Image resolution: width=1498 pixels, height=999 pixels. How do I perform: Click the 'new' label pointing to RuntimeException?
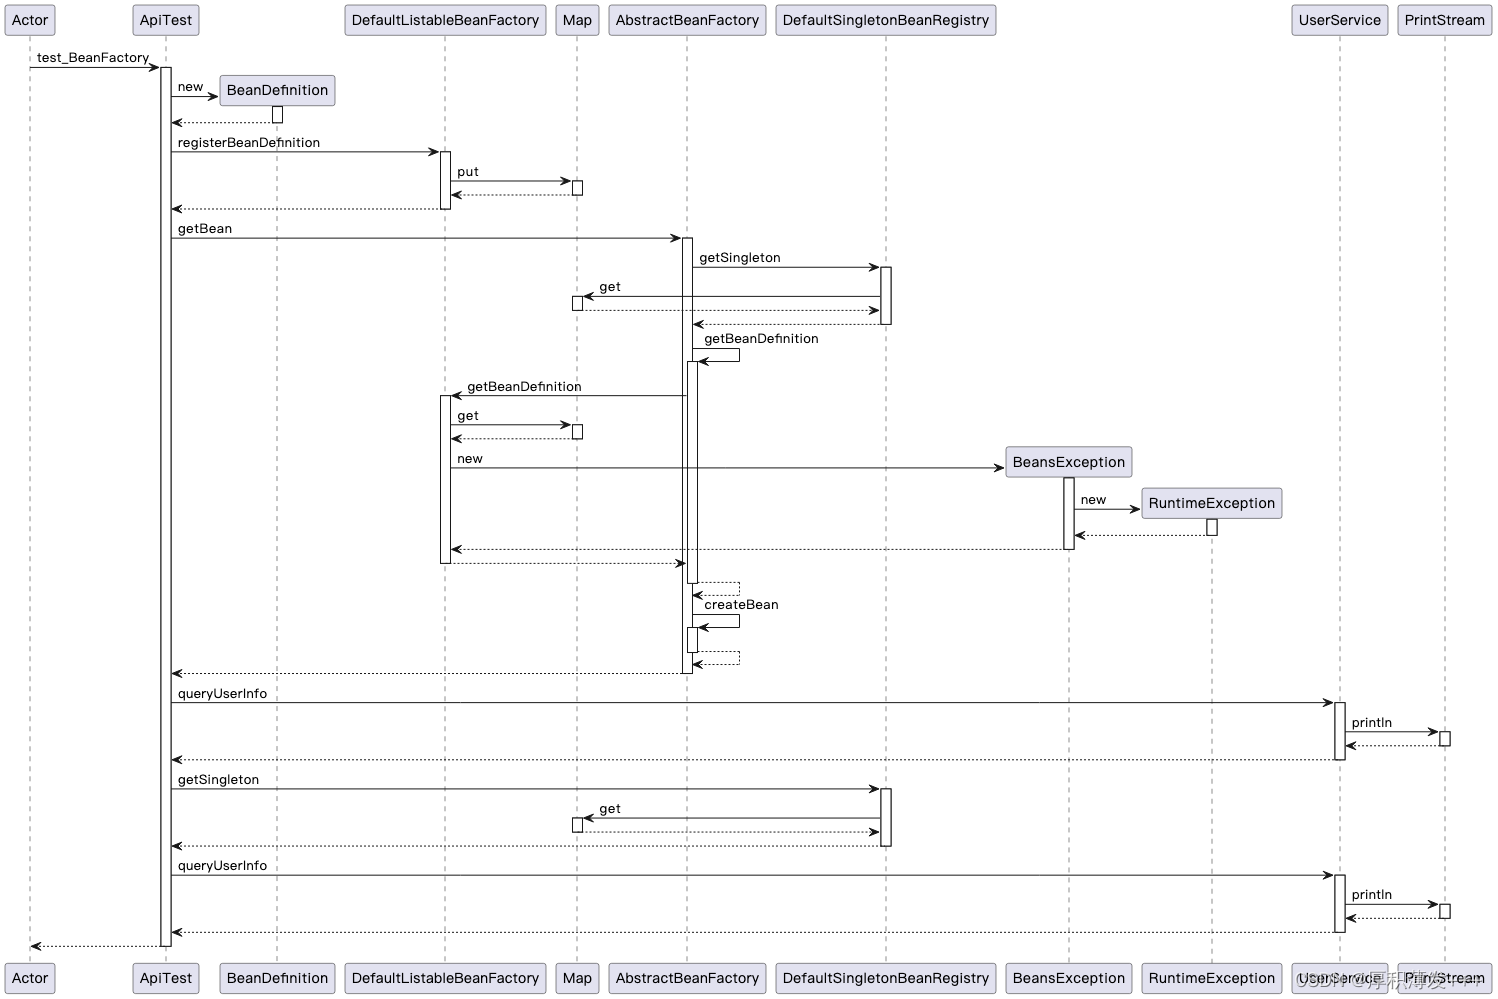click(x=1094, y=500)
